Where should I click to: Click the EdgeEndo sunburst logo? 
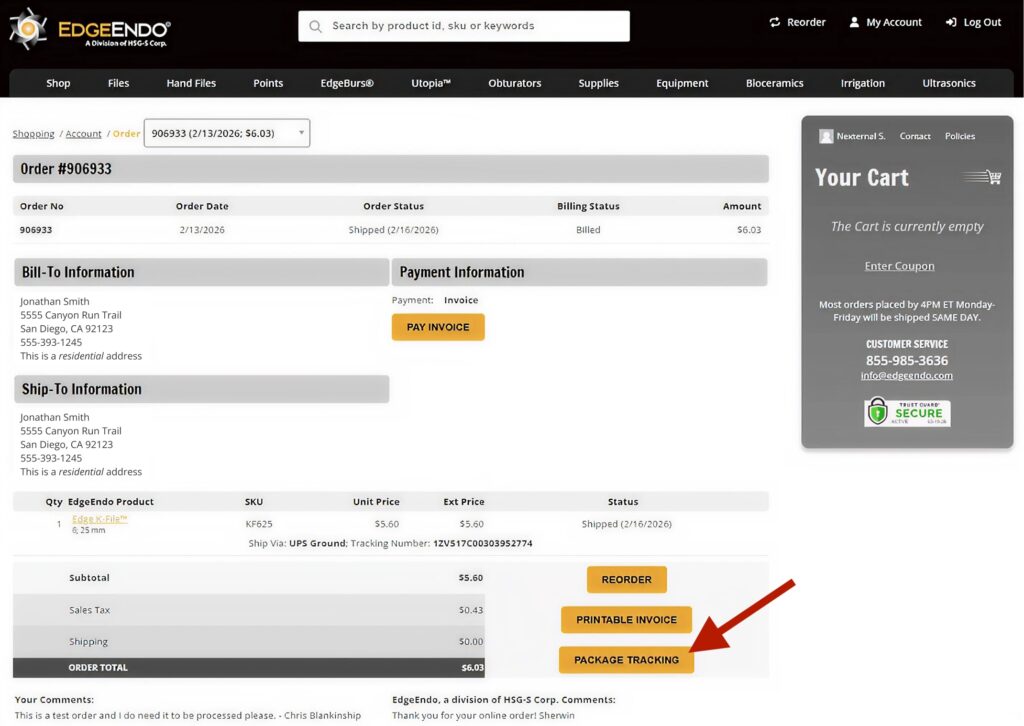[x=27, y=29]
